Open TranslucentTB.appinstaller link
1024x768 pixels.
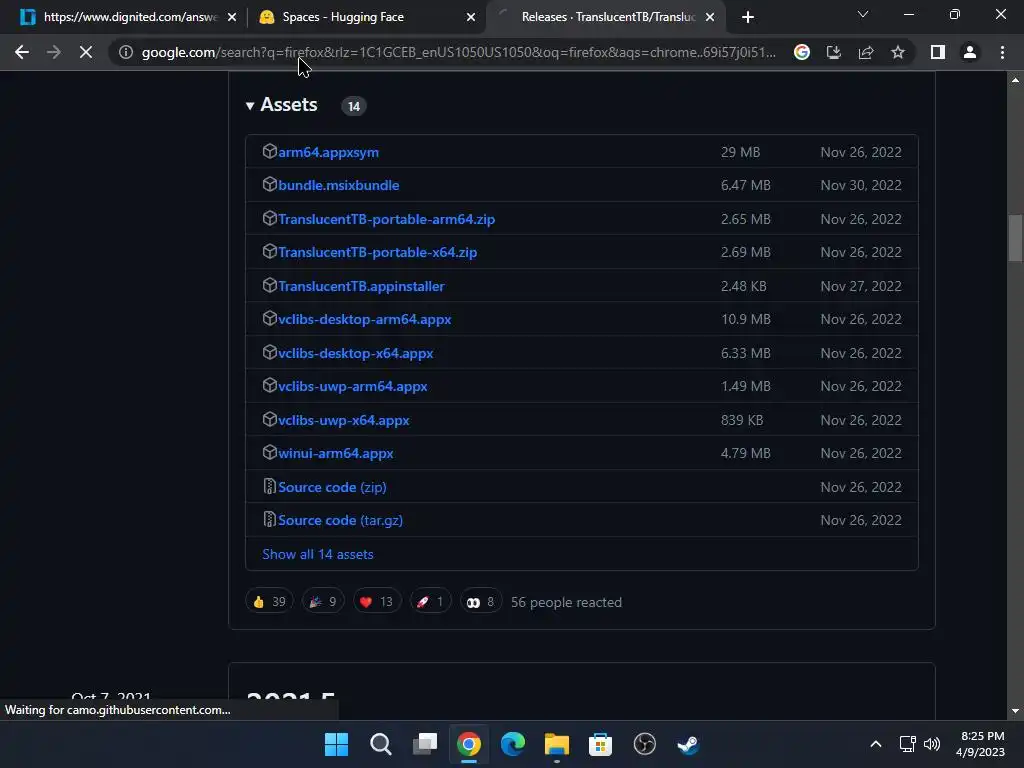(x=360, y=286)
